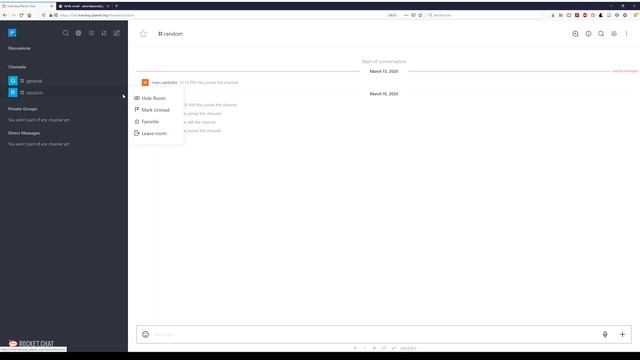Reload the page with browser refresh button
Screen dimensions: 640x360
click(x=21, y=15)
